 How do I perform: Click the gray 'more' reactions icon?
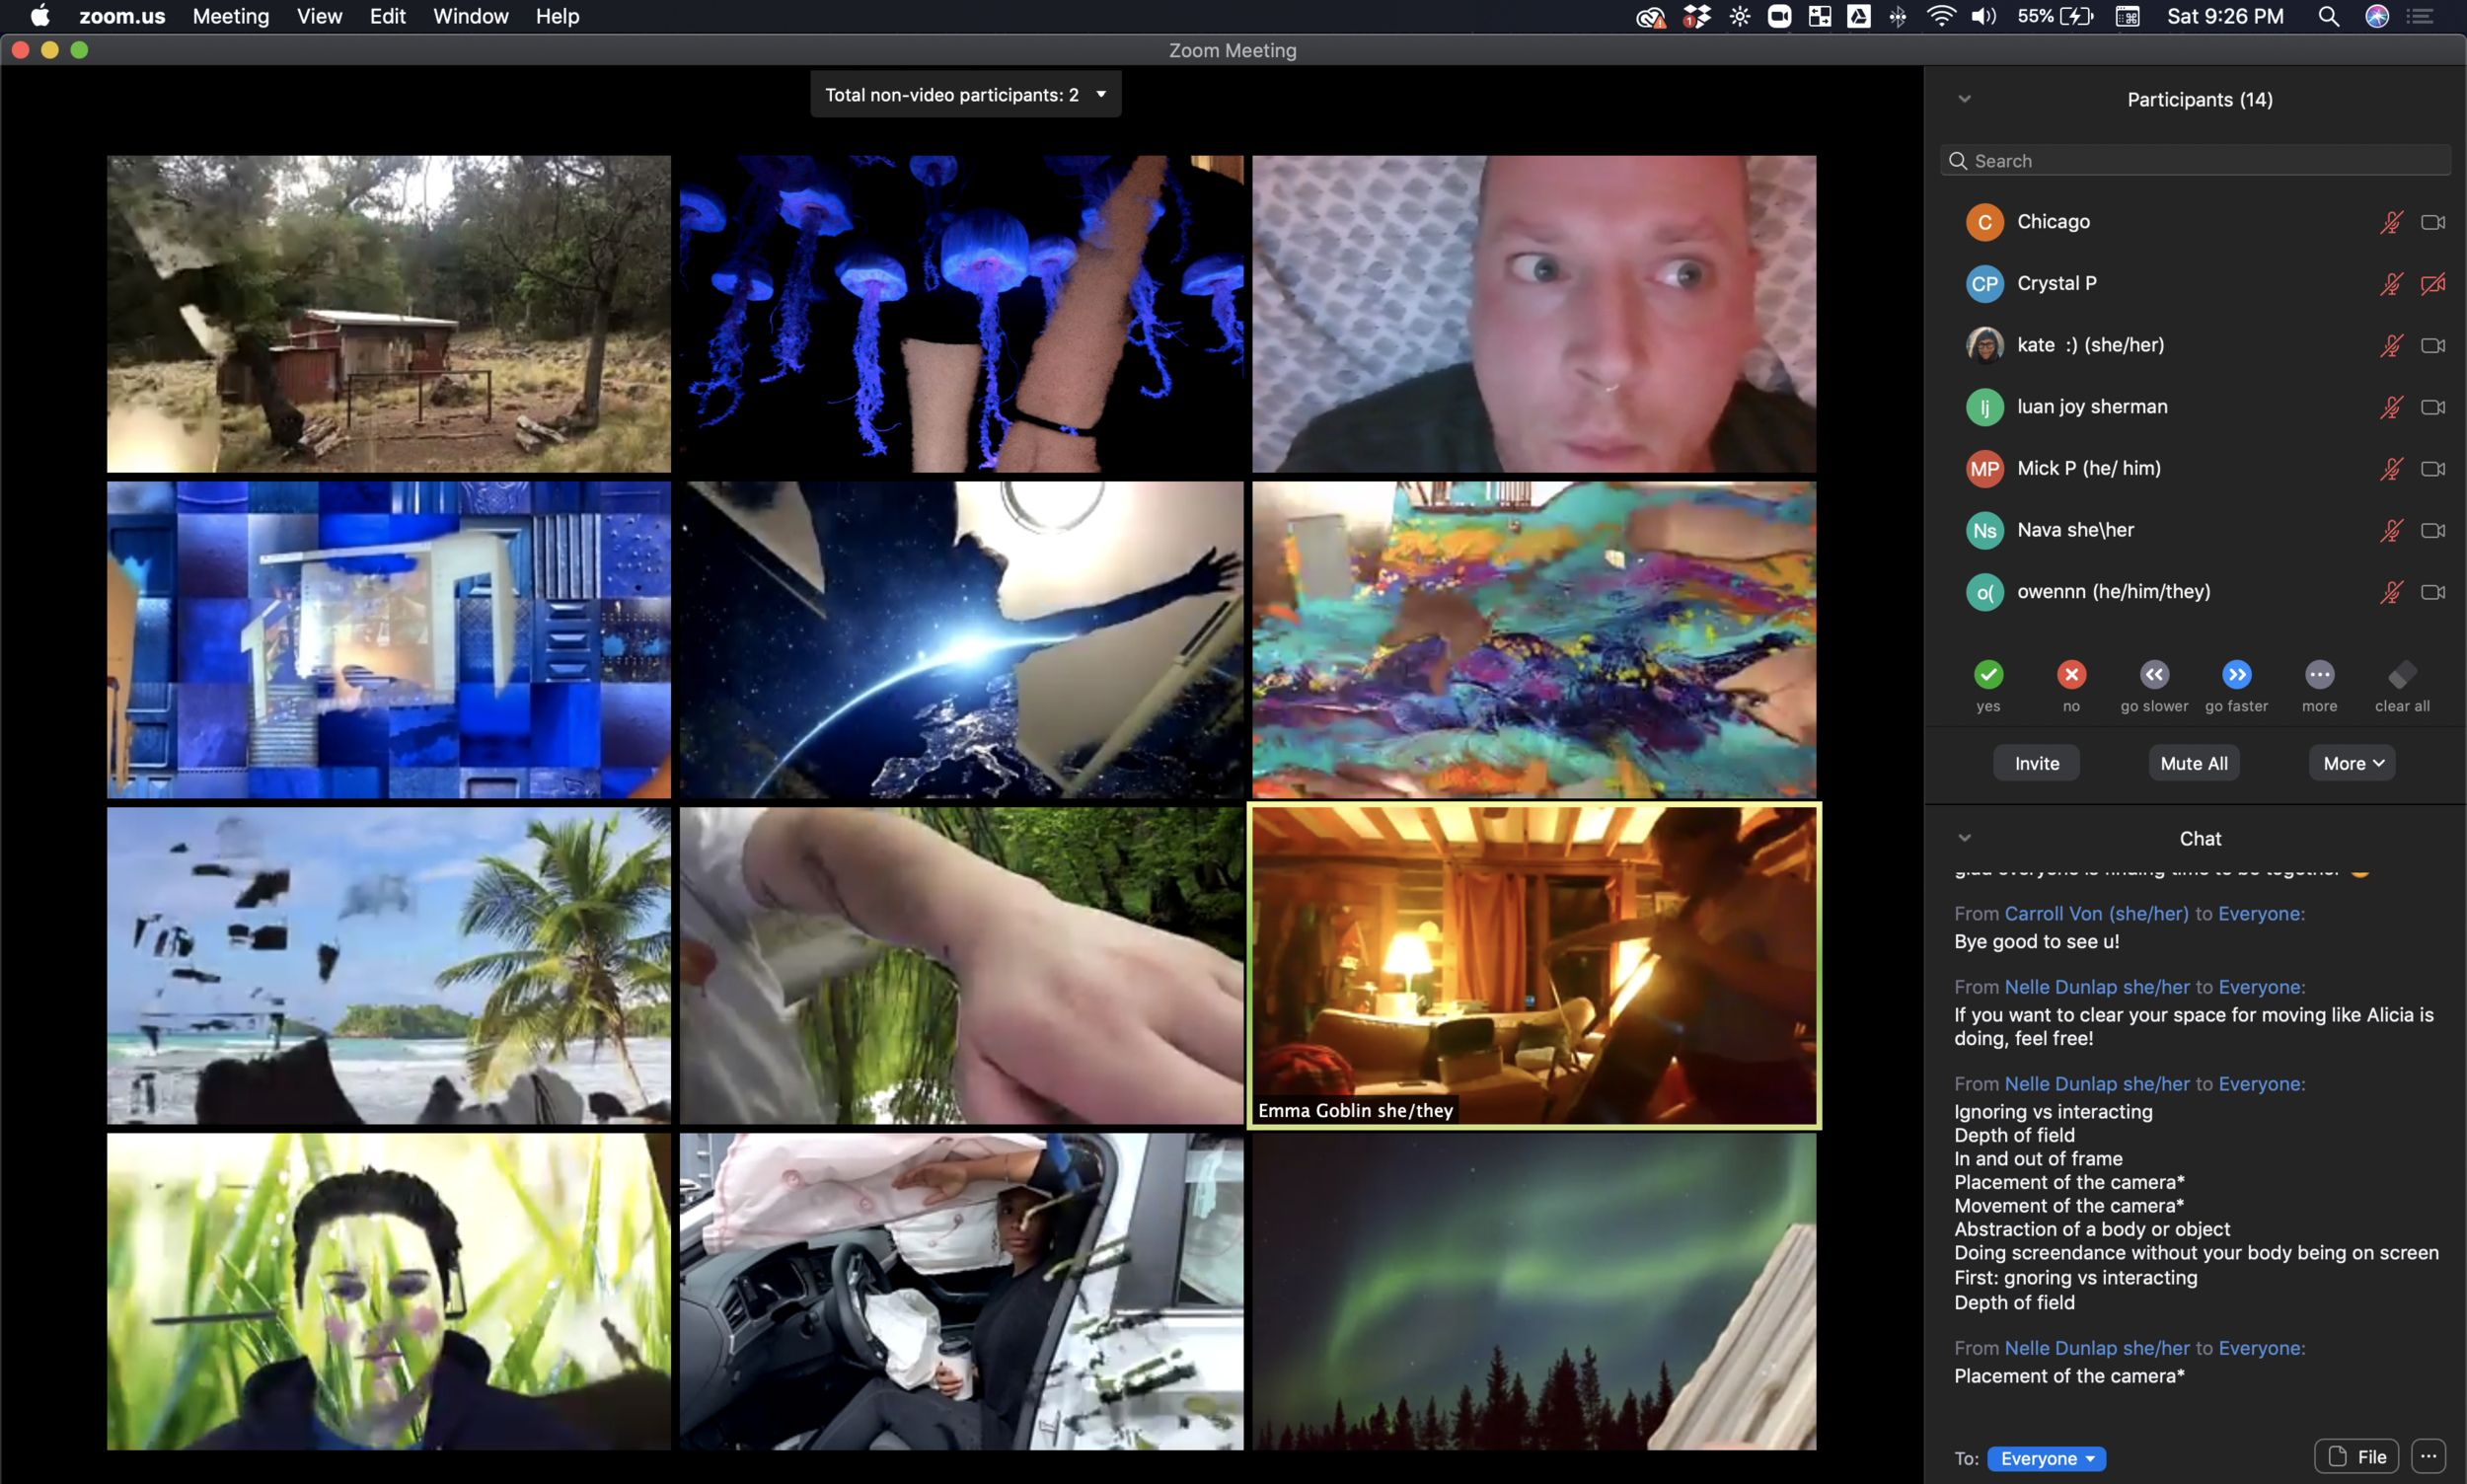coord(2319,675)
